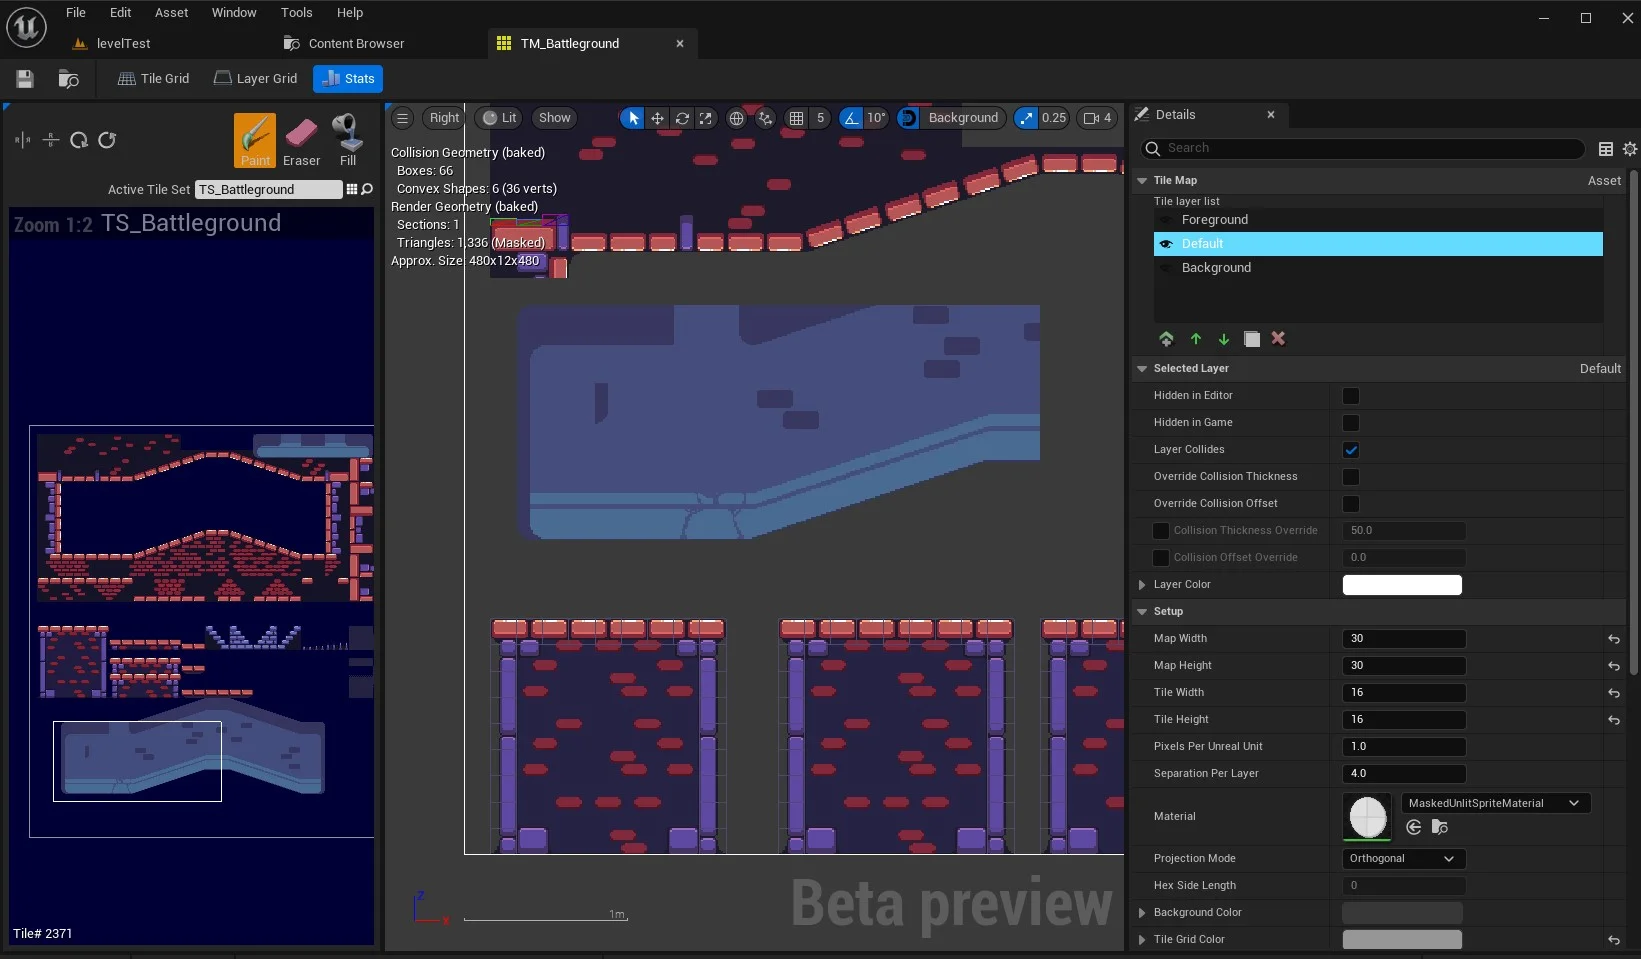Open the Tools menu
Screen dimensions: 1641x959
point(296,13)
